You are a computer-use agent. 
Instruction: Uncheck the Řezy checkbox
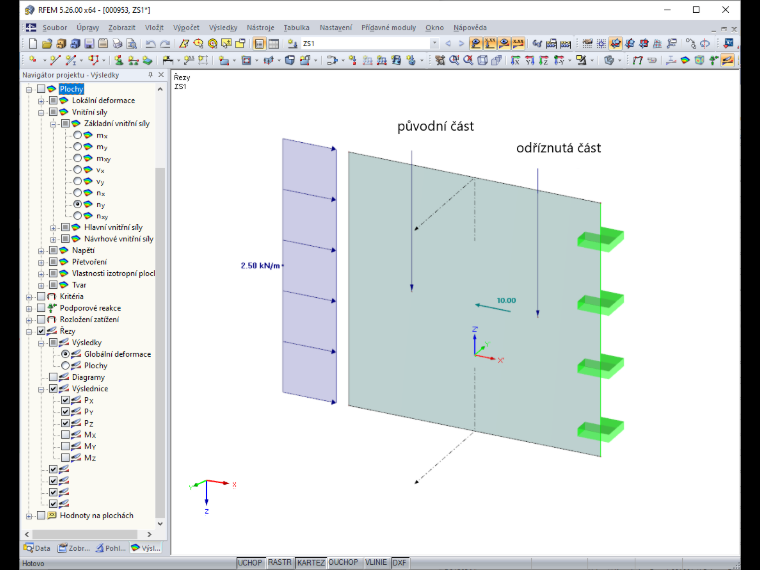pyautogui.click(x=41, y=331)
